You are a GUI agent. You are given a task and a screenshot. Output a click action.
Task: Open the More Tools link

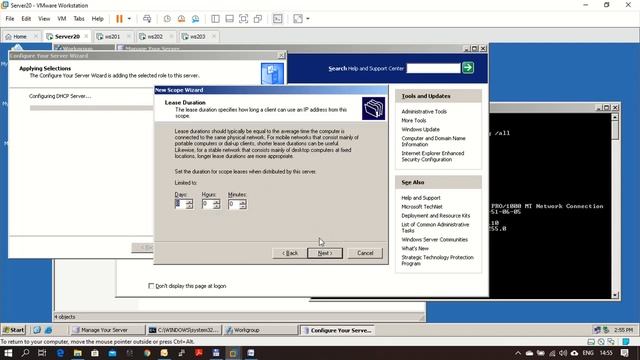[413, 120]
